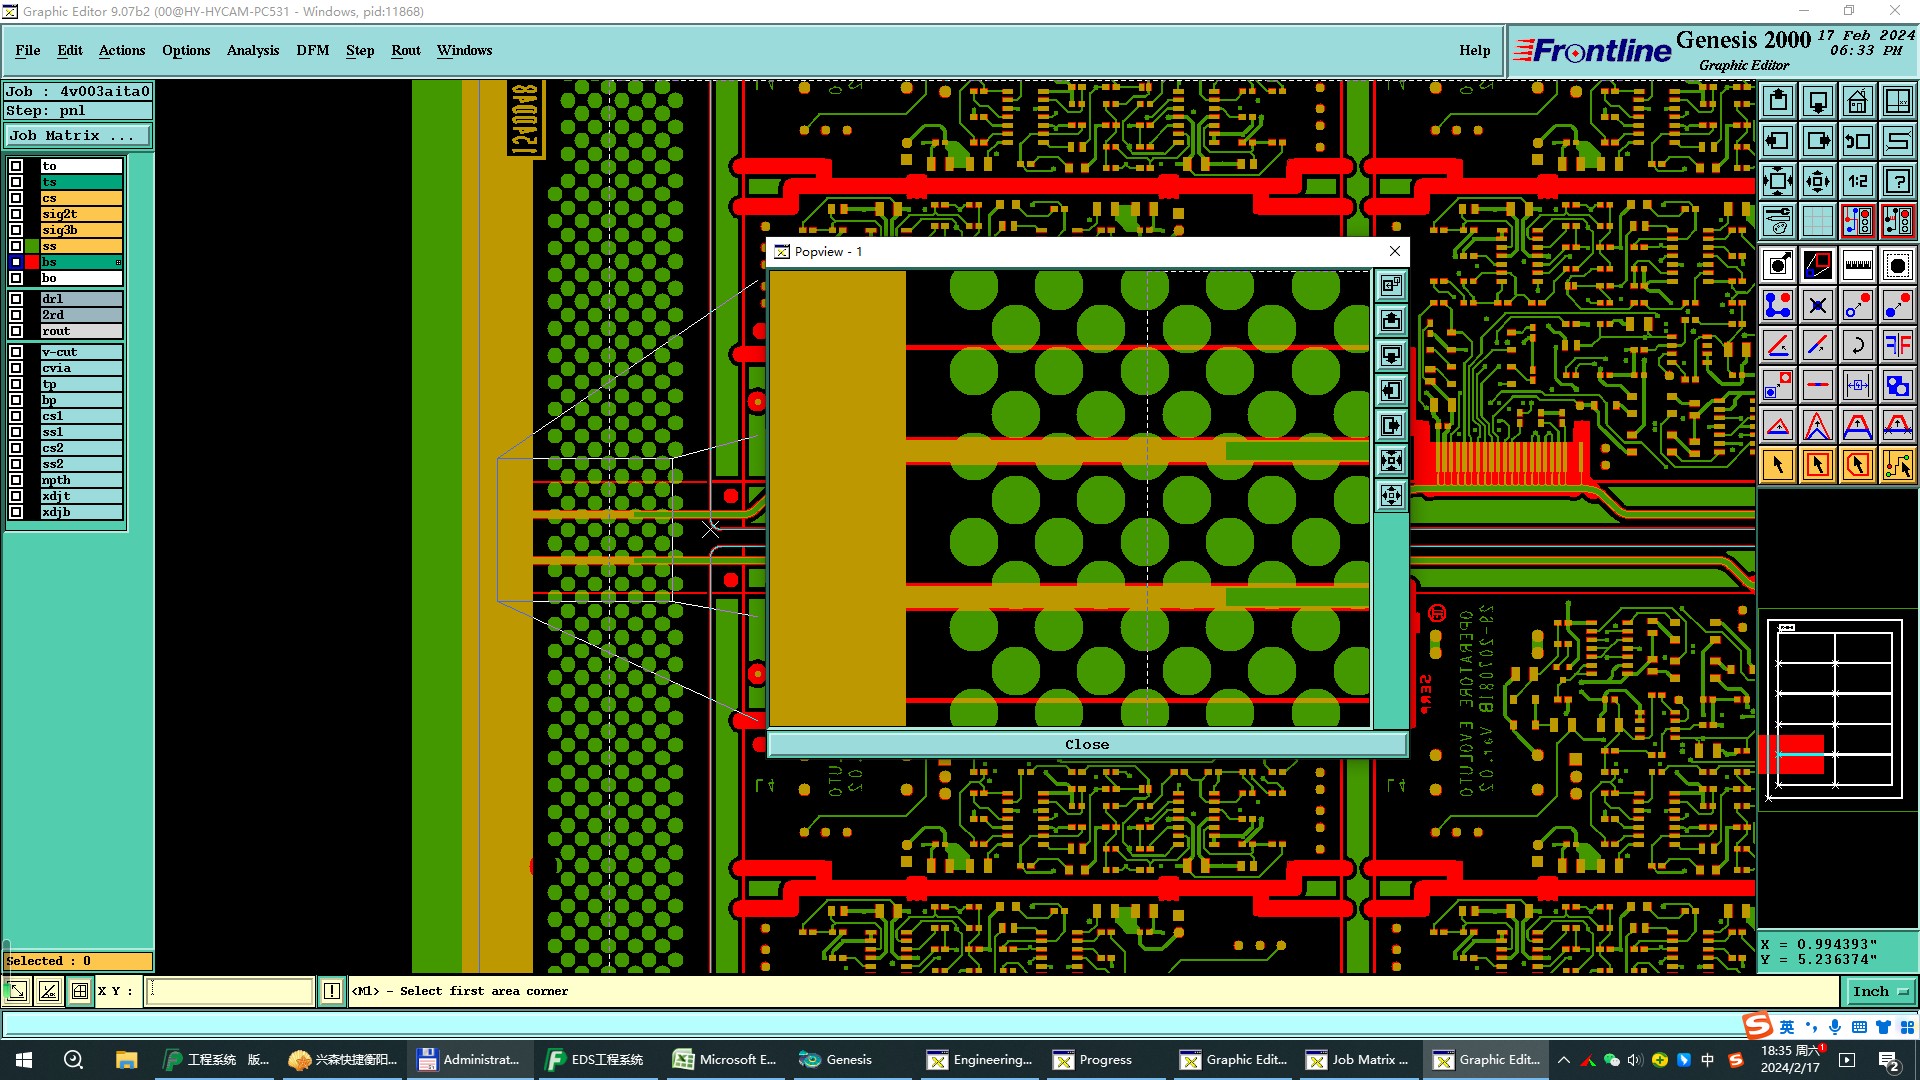Select the ruler measure tool
The width and height of the screenshot is (1920, 1080).
(1857, 265)
